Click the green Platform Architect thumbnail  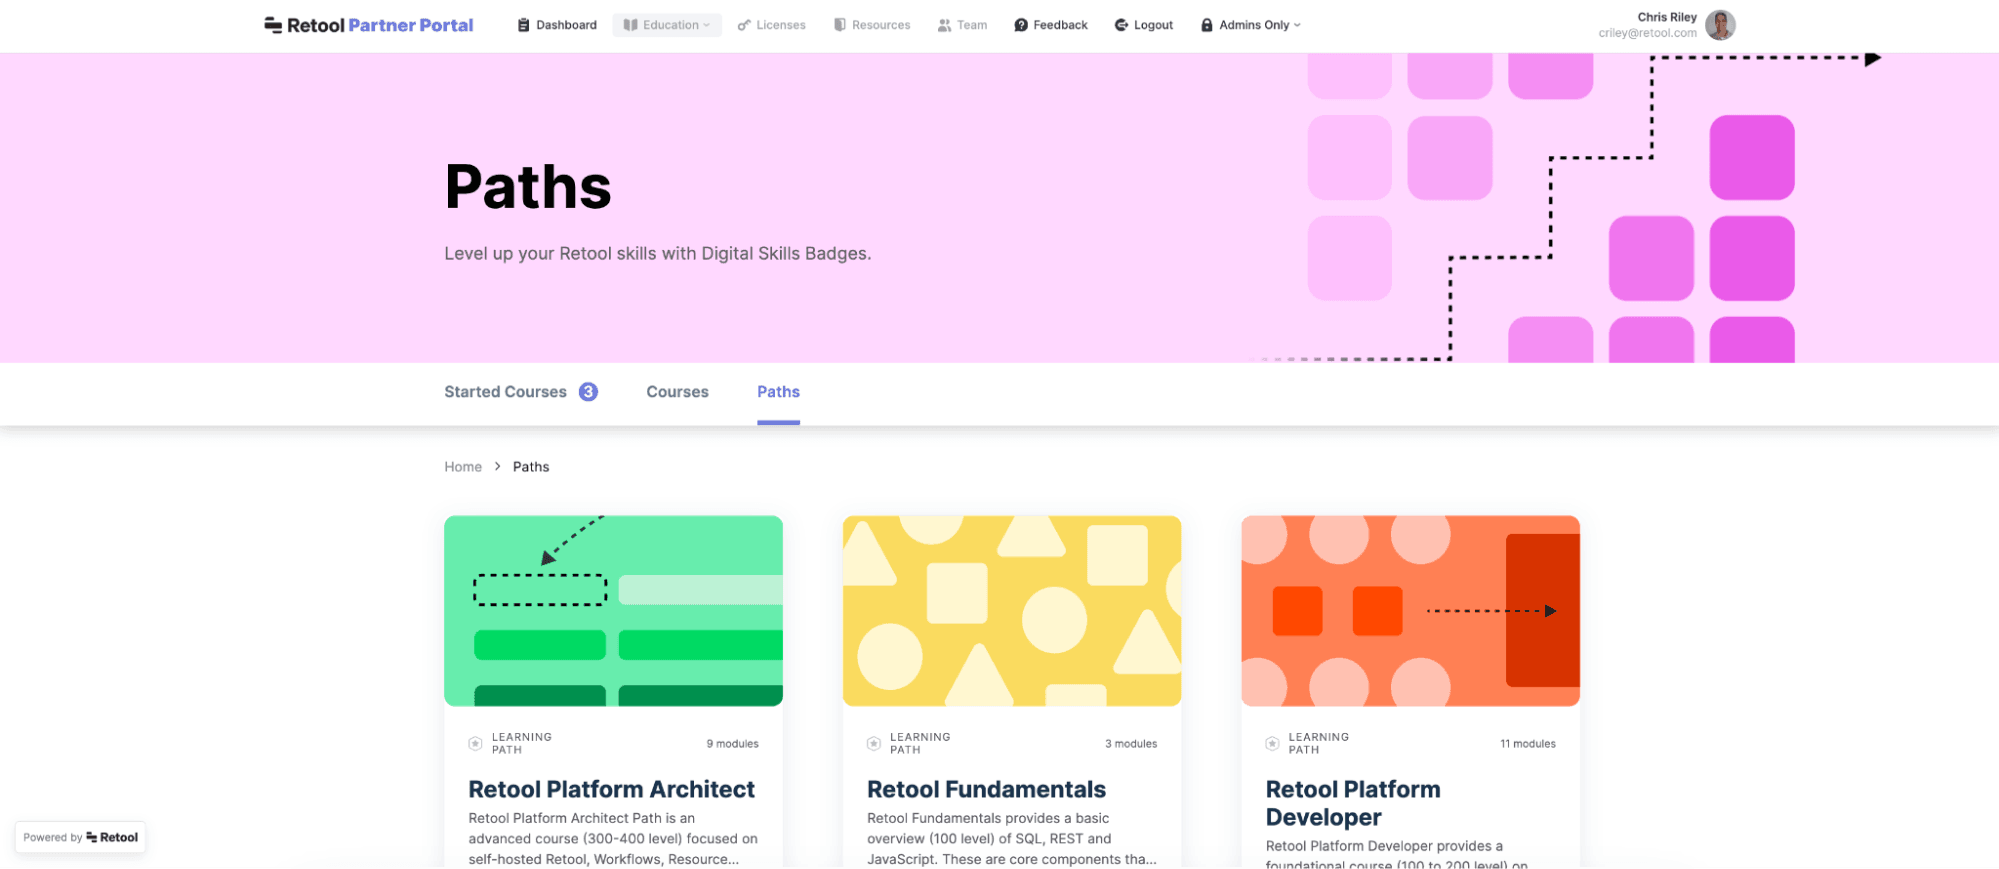(613, 611)
